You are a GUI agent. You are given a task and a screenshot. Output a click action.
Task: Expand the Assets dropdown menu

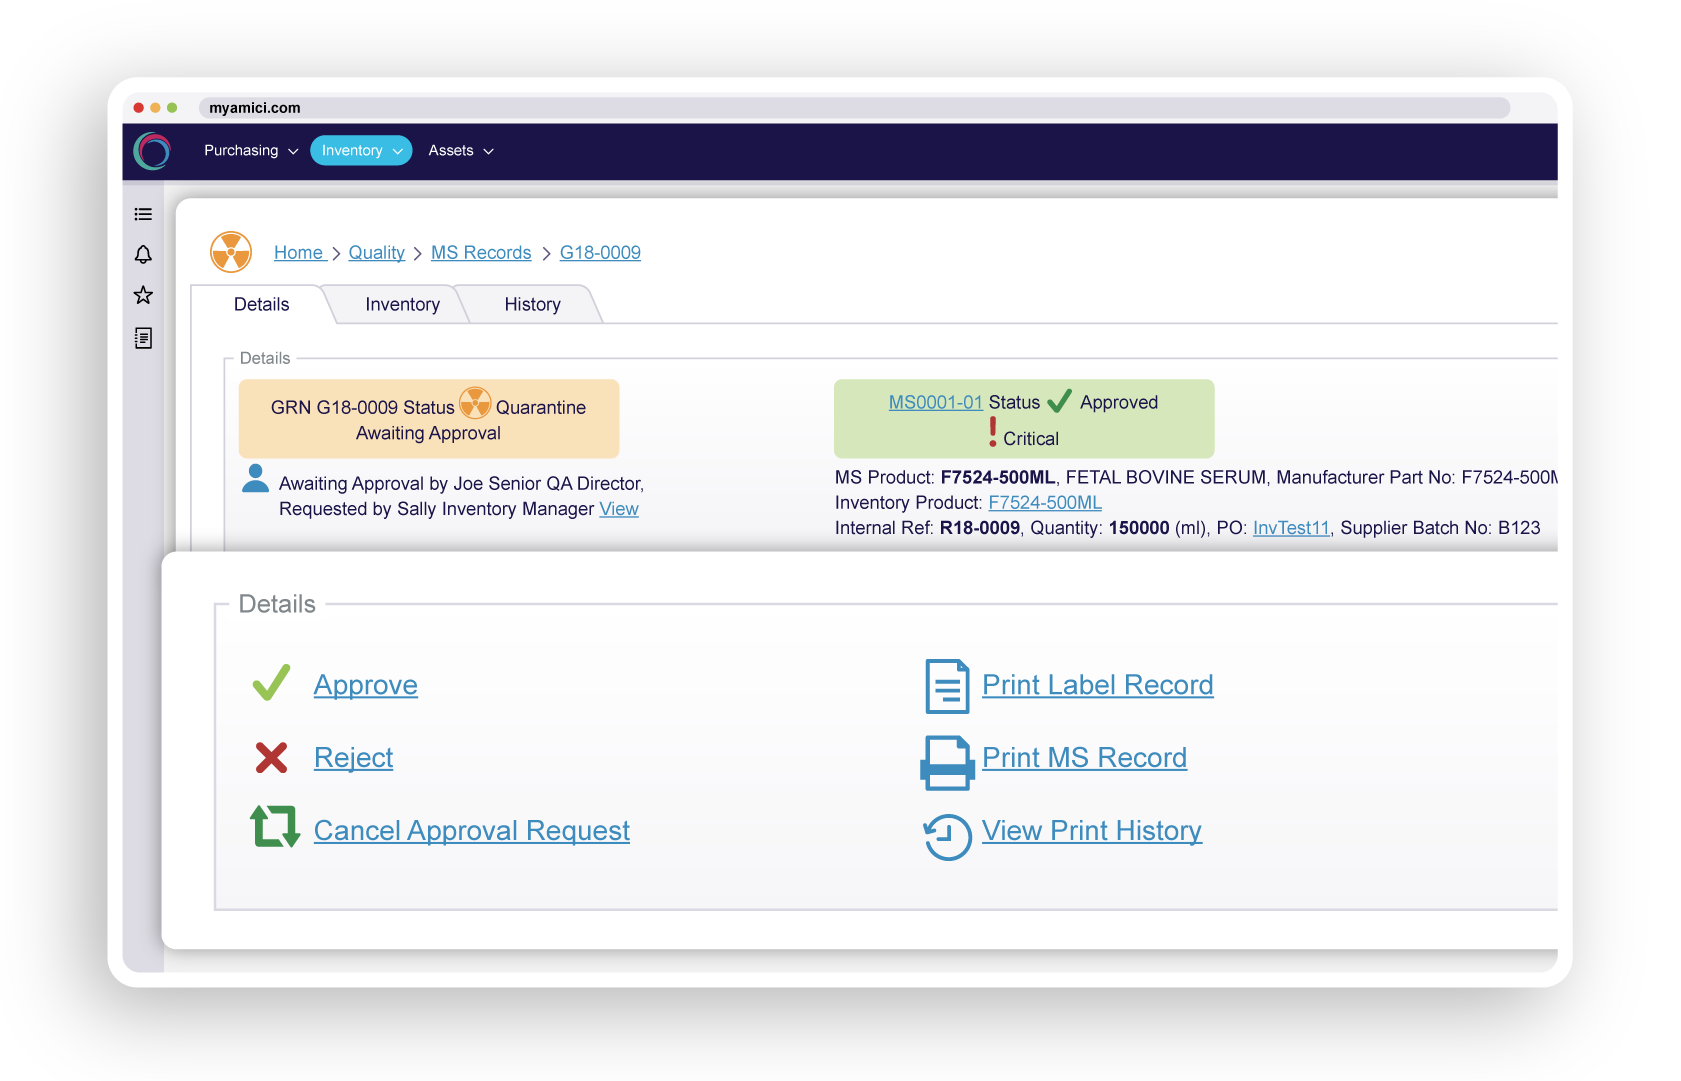(461, 151)
